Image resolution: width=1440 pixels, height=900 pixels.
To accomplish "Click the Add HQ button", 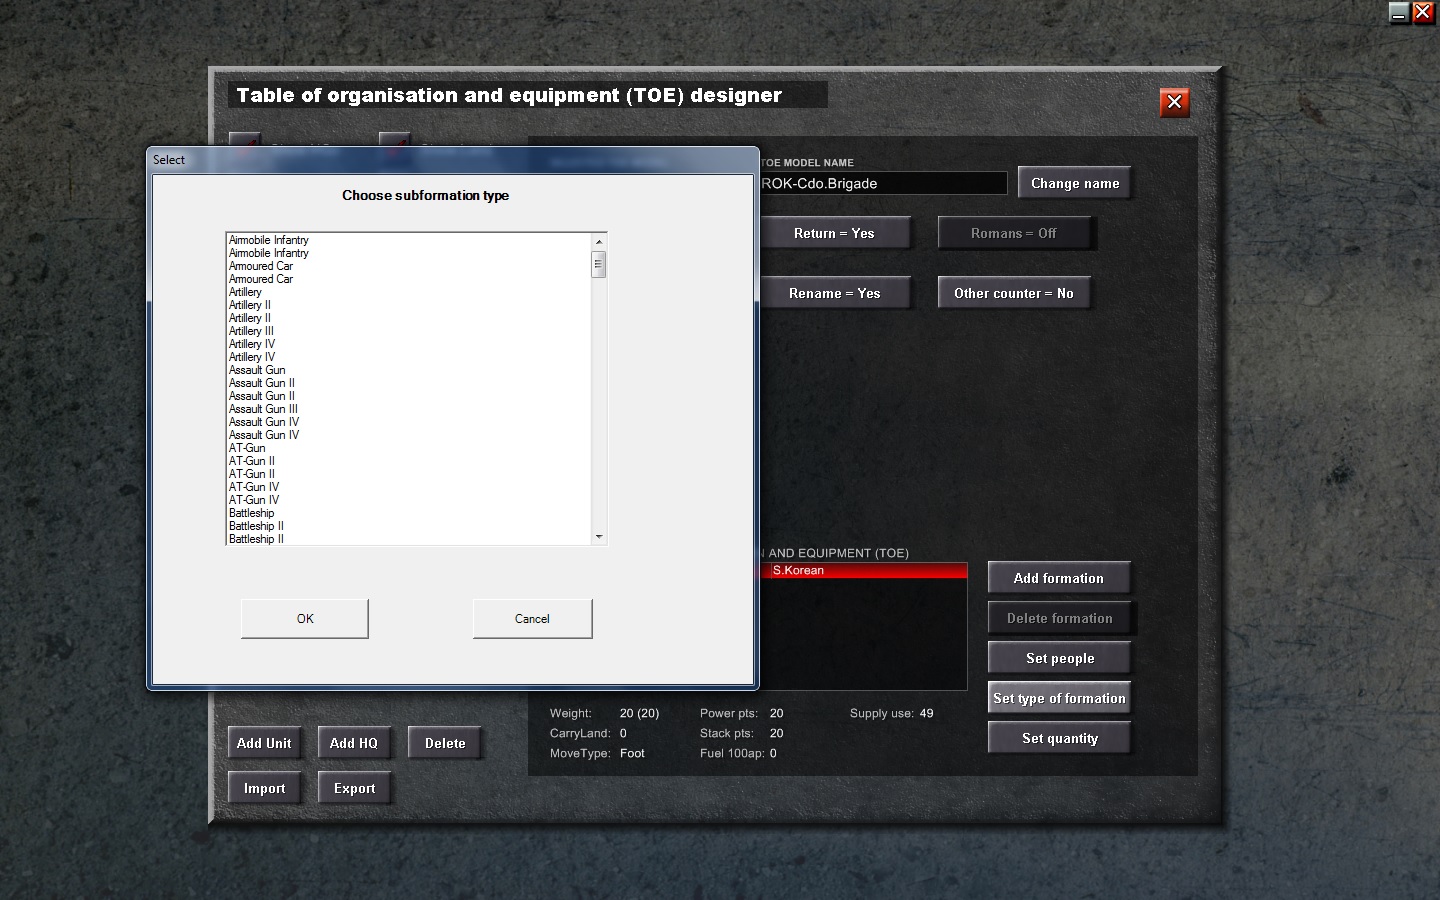I will 354,743.
